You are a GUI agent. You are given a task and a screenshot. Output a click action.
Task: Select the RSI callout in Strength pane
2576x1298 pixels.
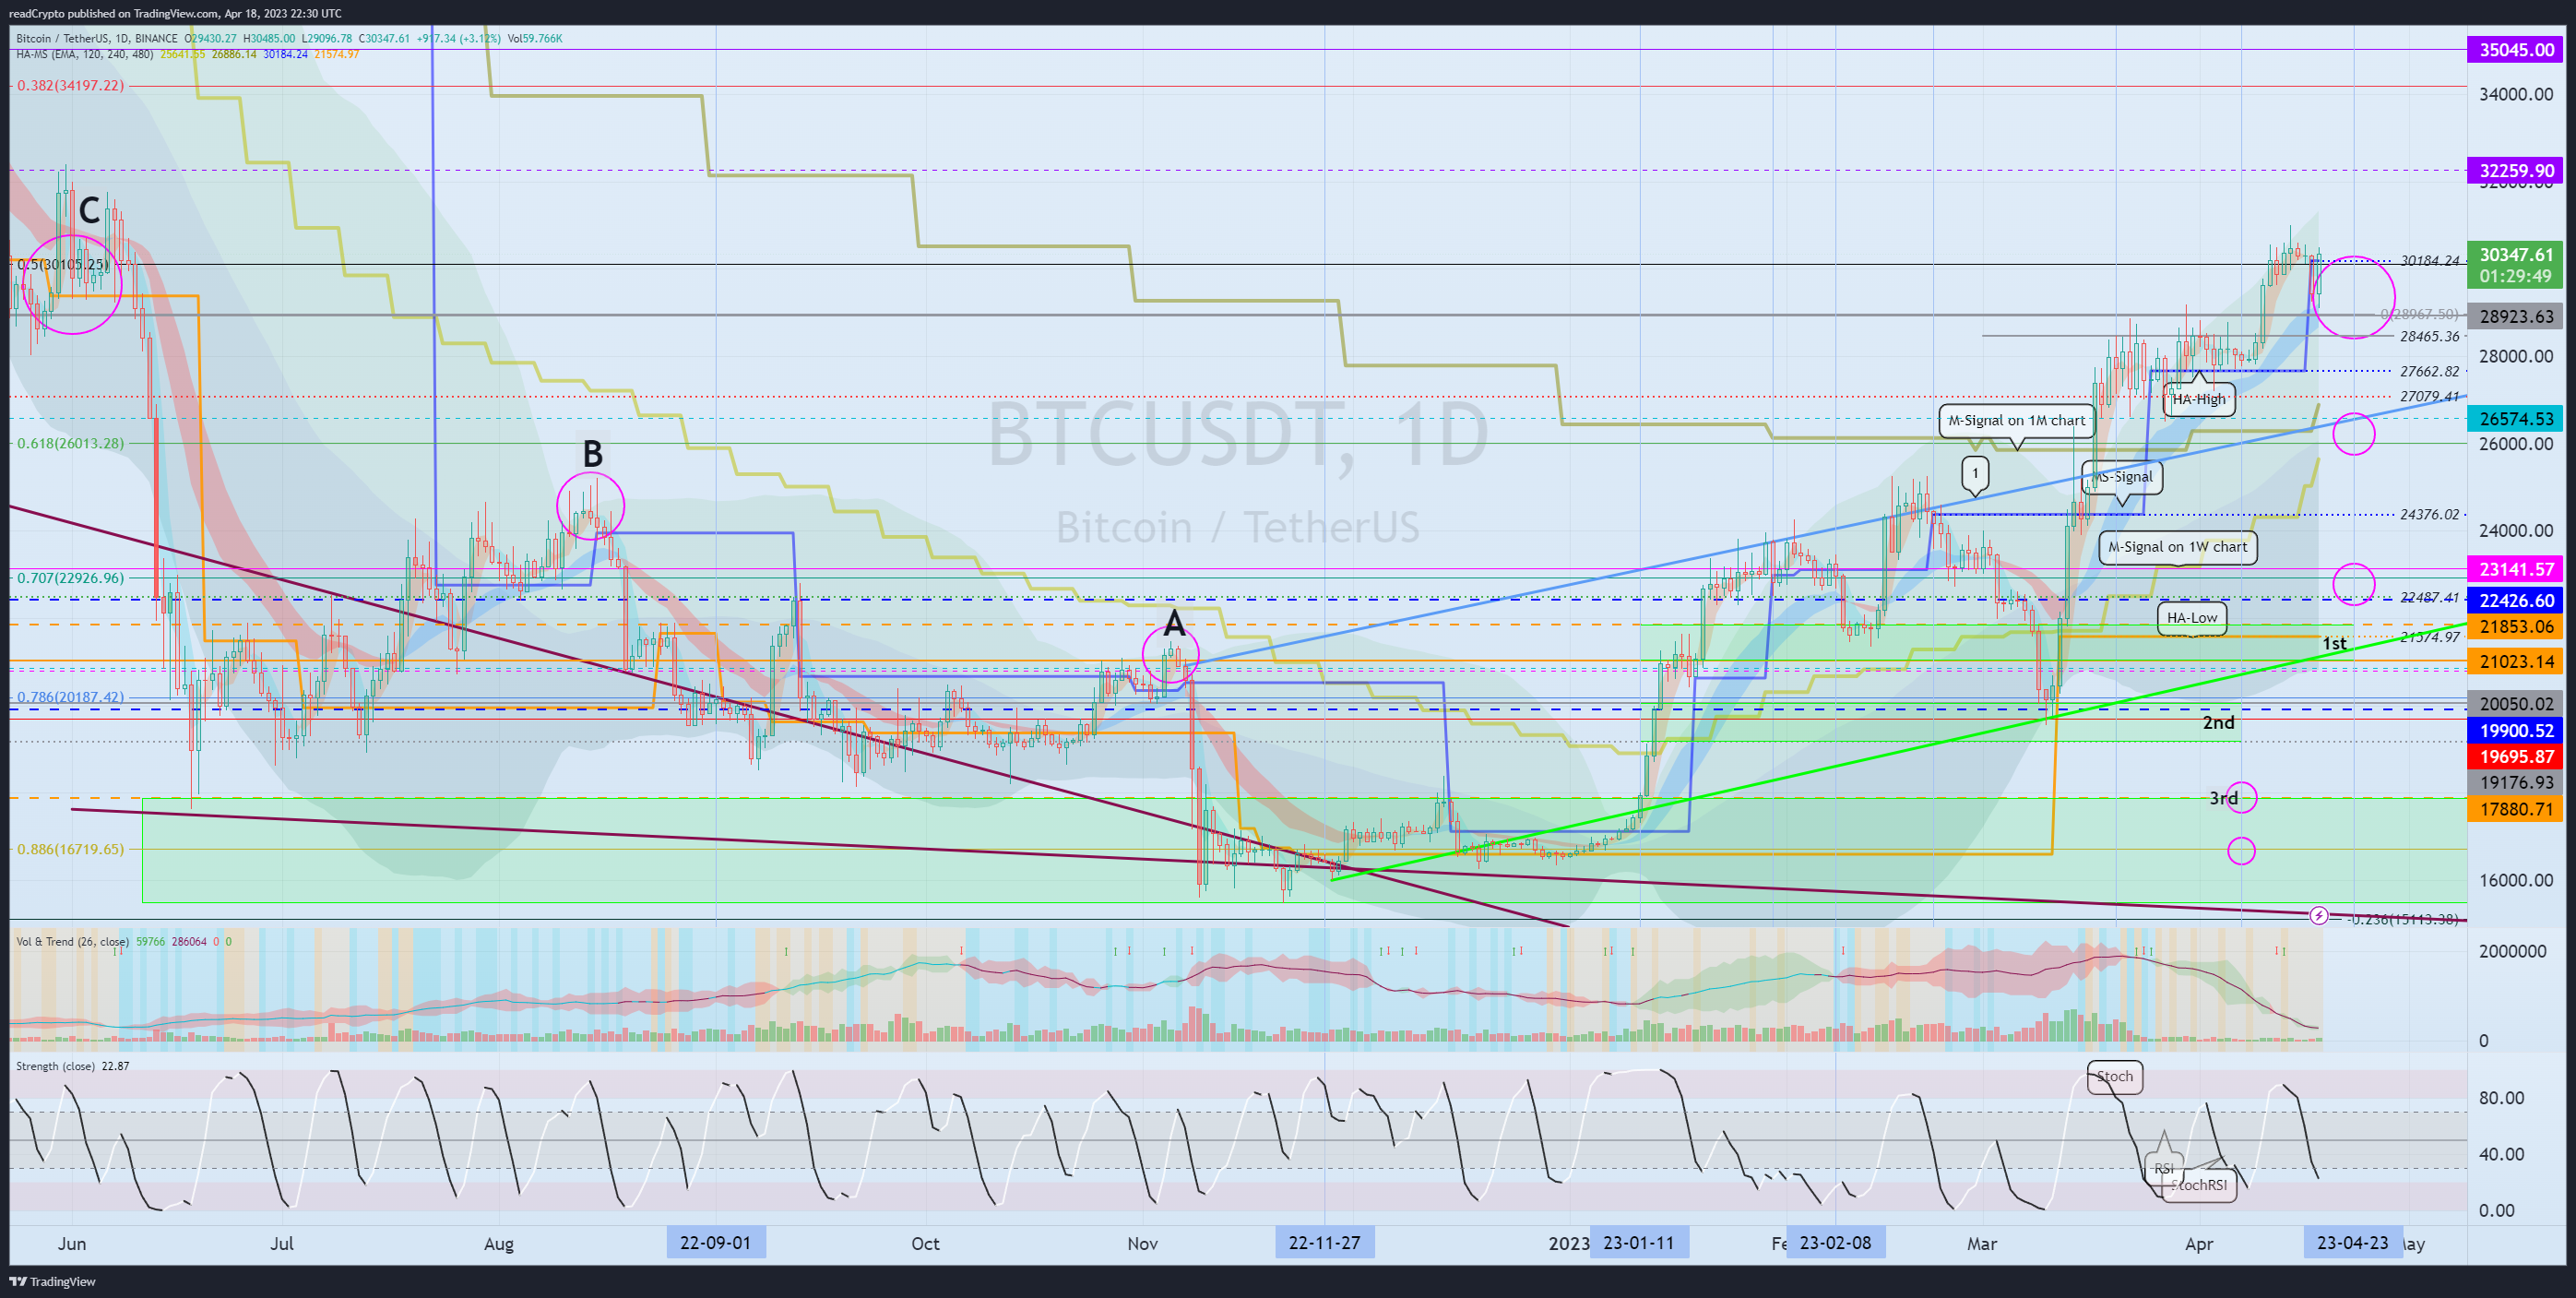pos(2164,1169)
